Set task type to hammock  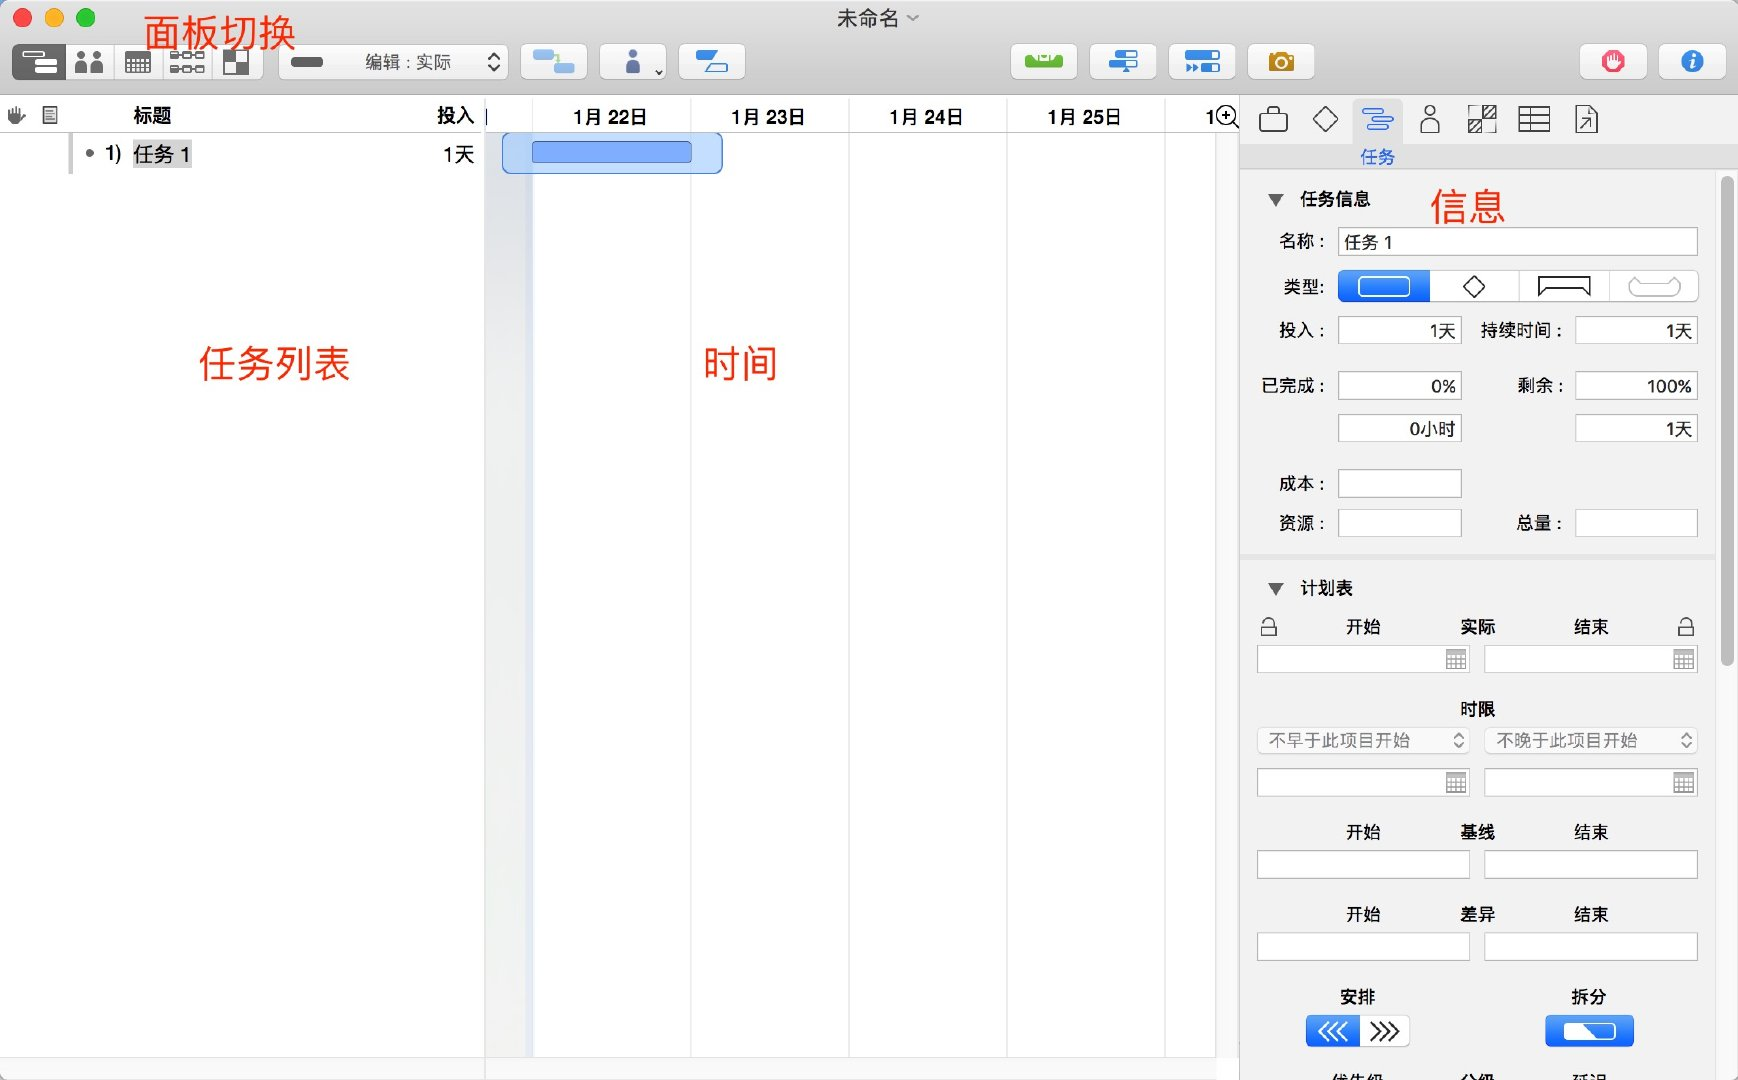click(1654, 287)
